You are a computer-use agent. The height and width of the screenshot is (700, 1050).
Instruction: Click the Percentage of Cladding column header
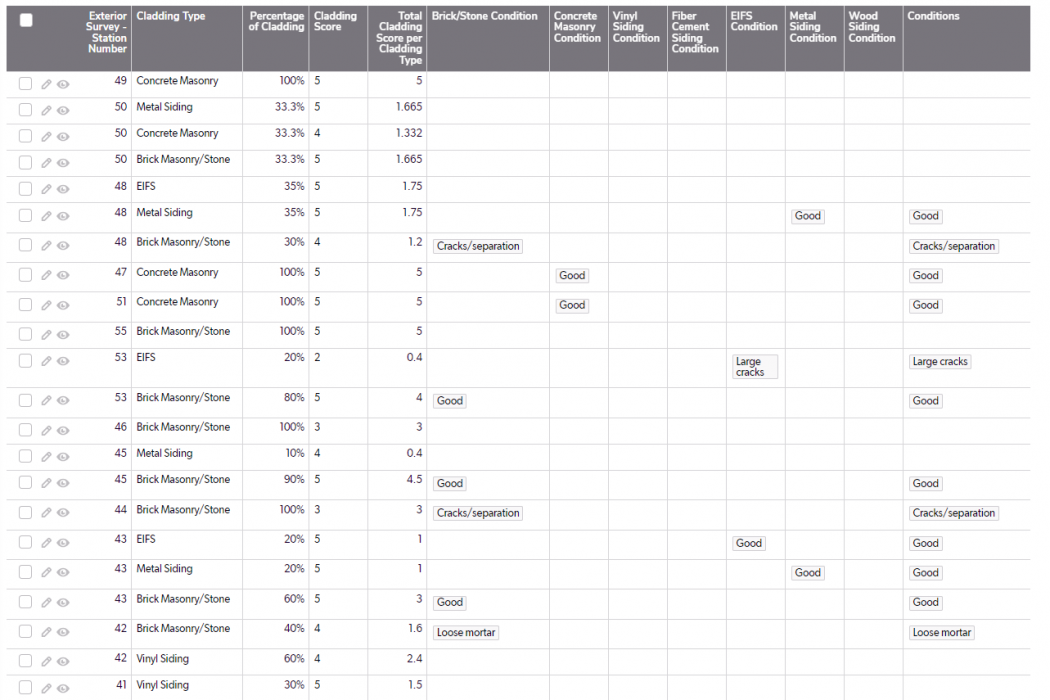(x=276, y=22)
